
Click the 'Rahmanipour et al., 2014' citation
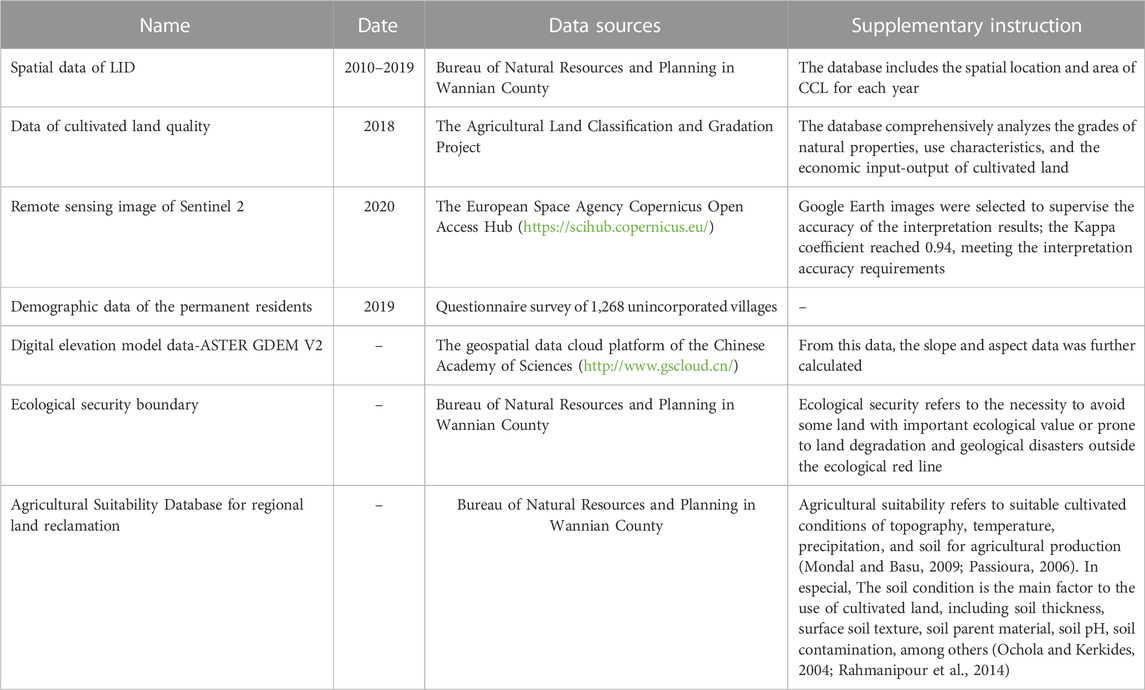click(x=922, y=670)
